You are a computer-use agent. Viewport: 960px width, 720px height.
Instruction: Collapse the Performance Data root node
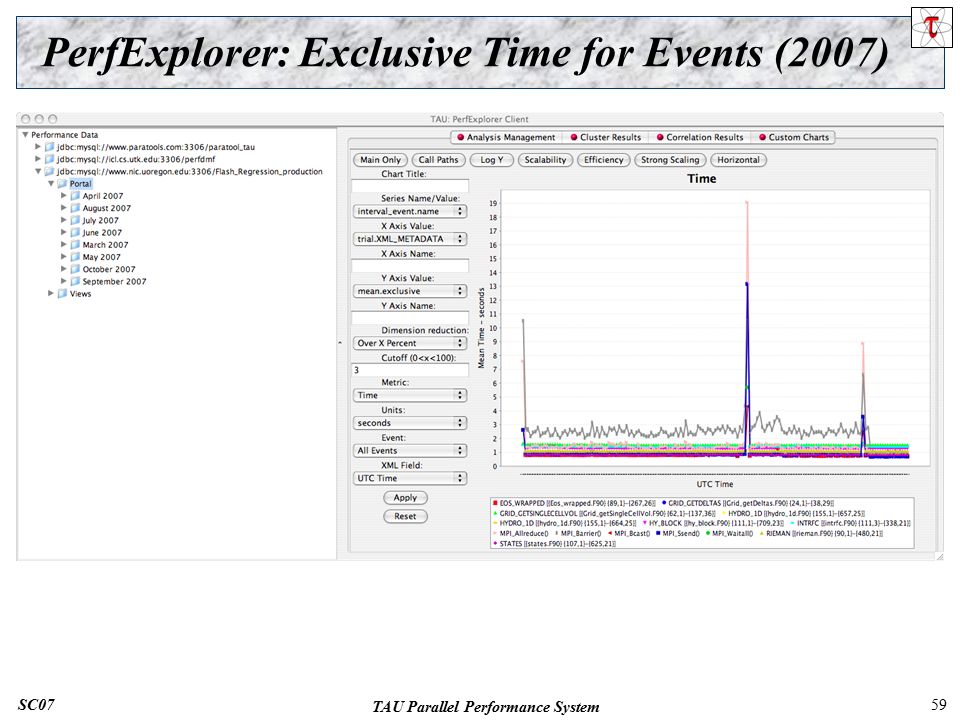click(x=25, y=135)
